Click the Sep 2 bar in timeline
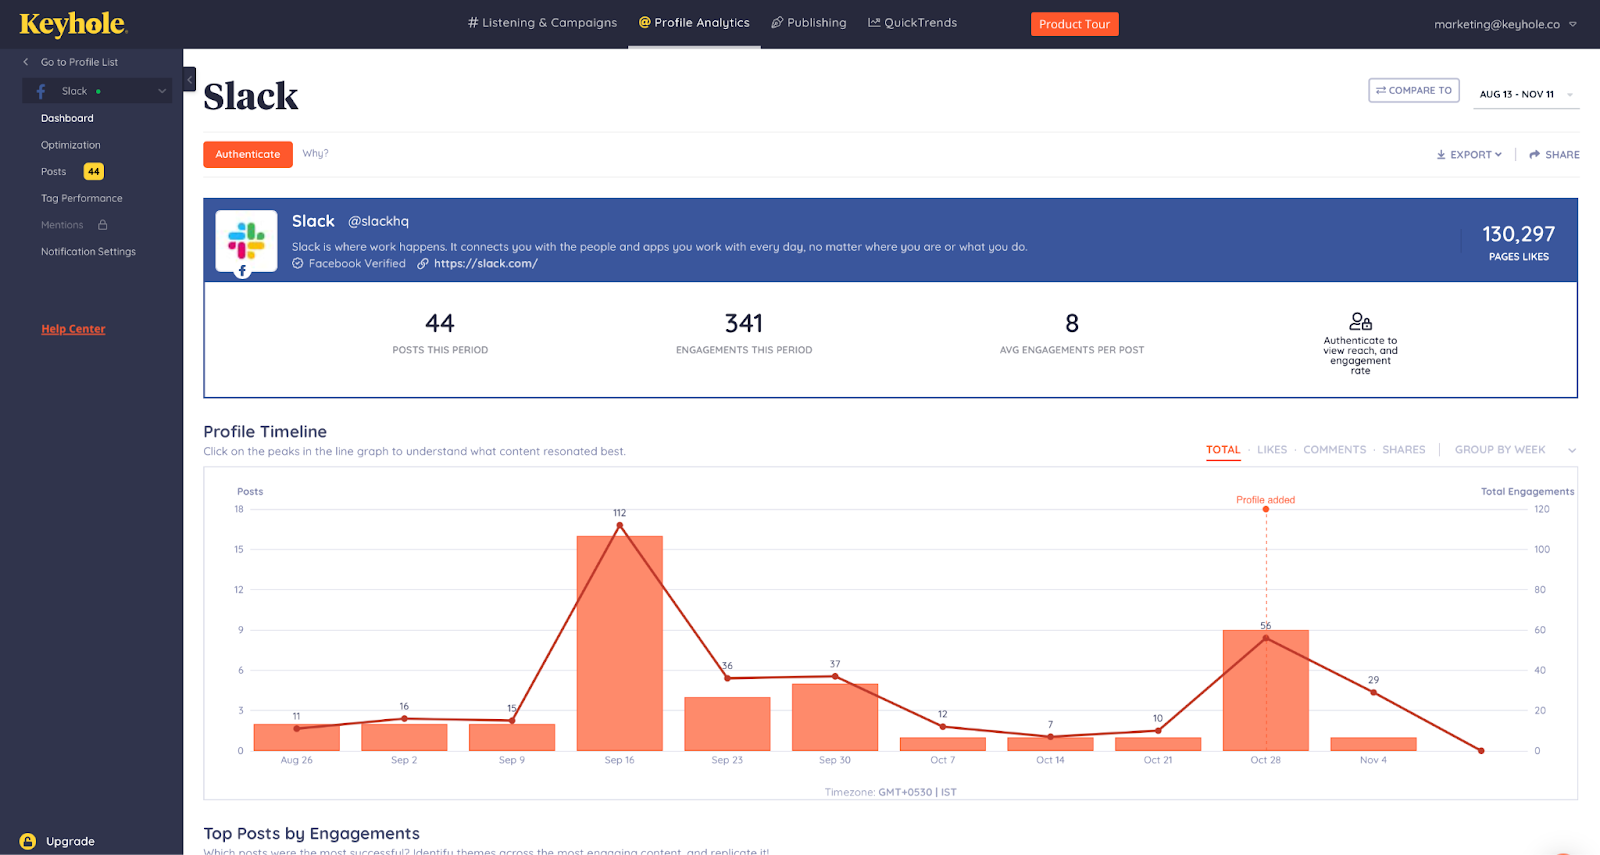Image resolution: width=1600 pixels, height=855 pixels. point(404,737)
